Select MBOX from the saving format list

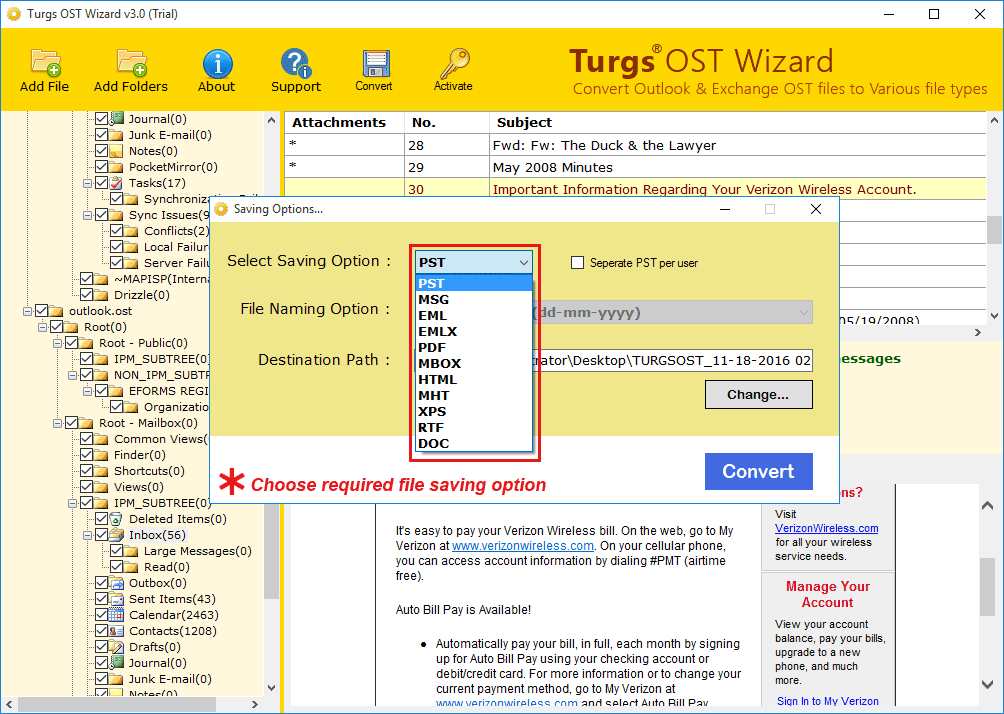pos(440,363)
